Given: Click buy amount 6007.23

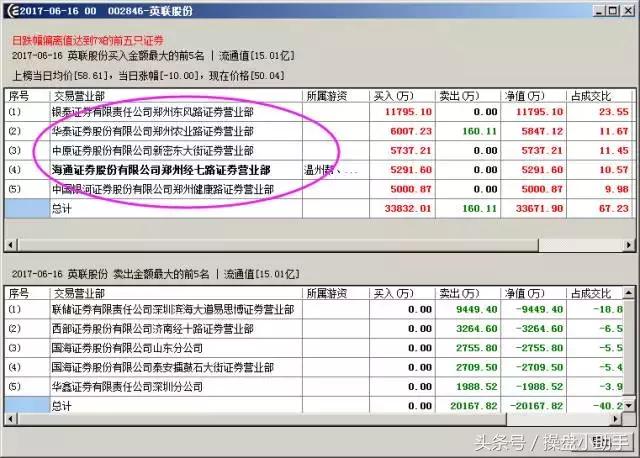Looking at the screenshot, I should click(411, 131).
